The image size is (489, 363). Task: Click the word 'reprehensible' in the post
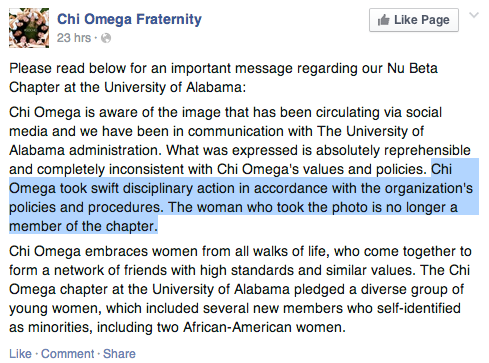(427, 150)
